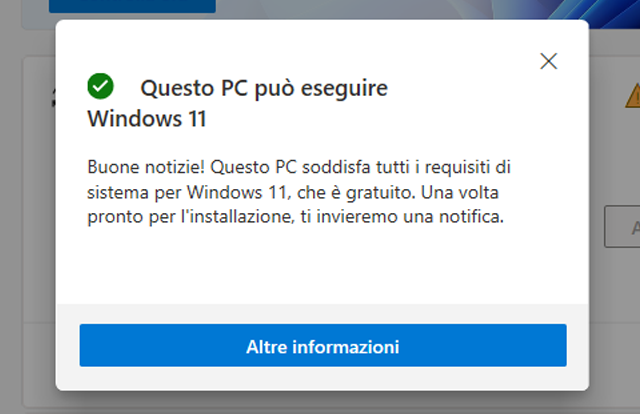Close the Windows 11 compatibility dialog
The width and height of the screenshot is (640, 414).
click(x=548, y=61)
